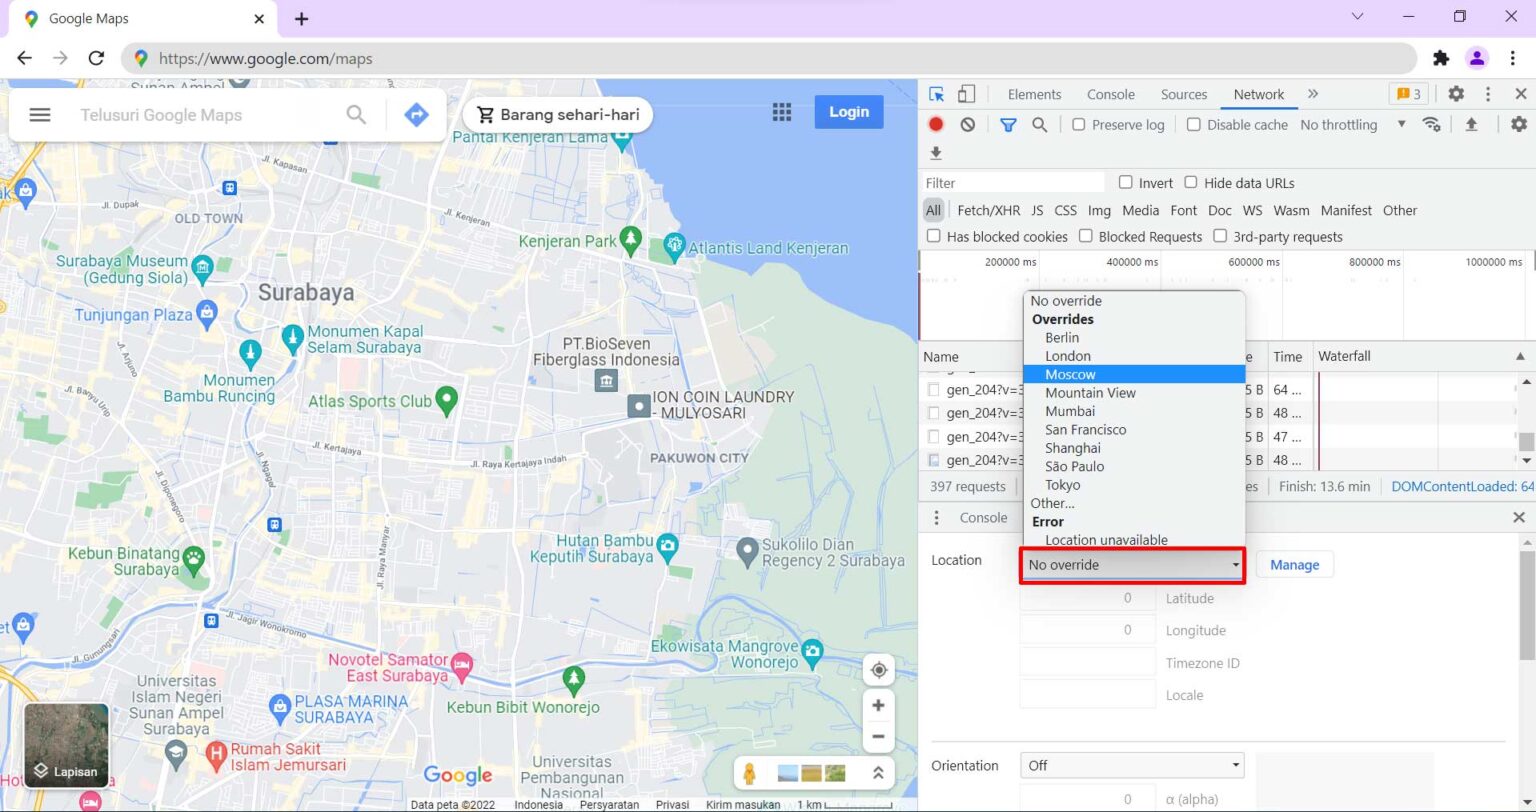Import HAR file with upload icon

1471,124
